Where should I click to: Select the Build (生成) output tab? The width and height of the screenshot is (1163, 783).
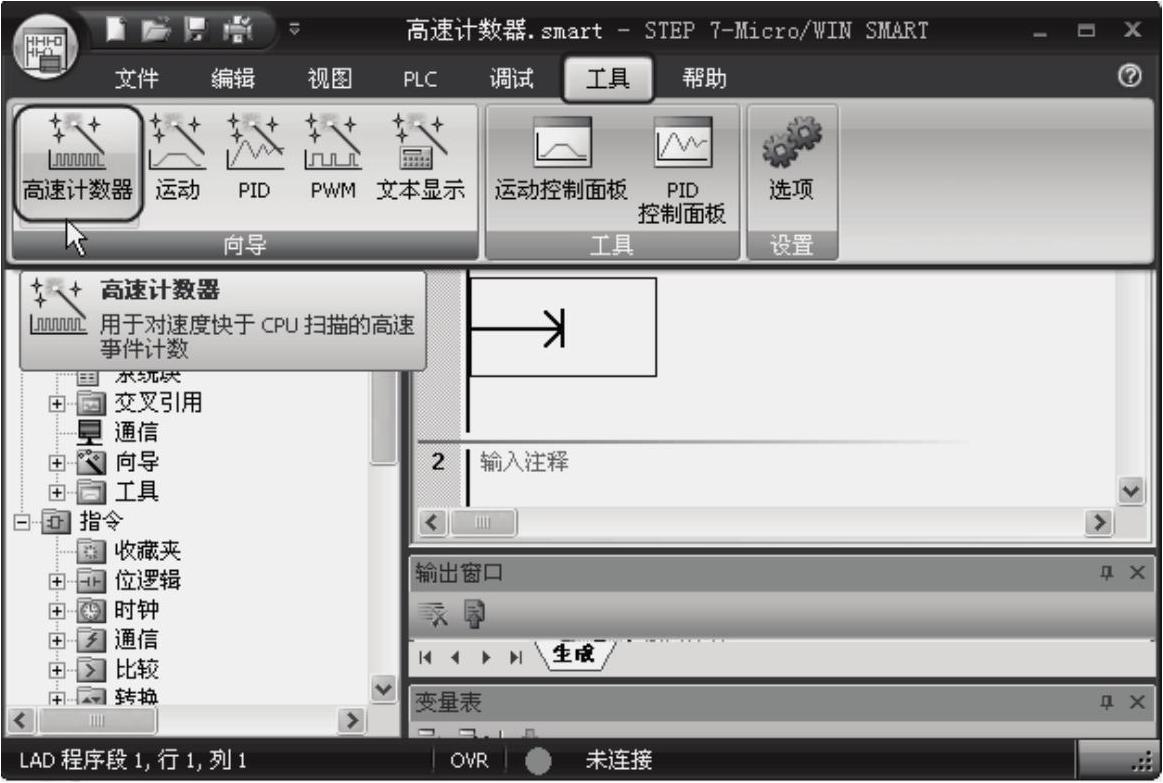(574, 654)
